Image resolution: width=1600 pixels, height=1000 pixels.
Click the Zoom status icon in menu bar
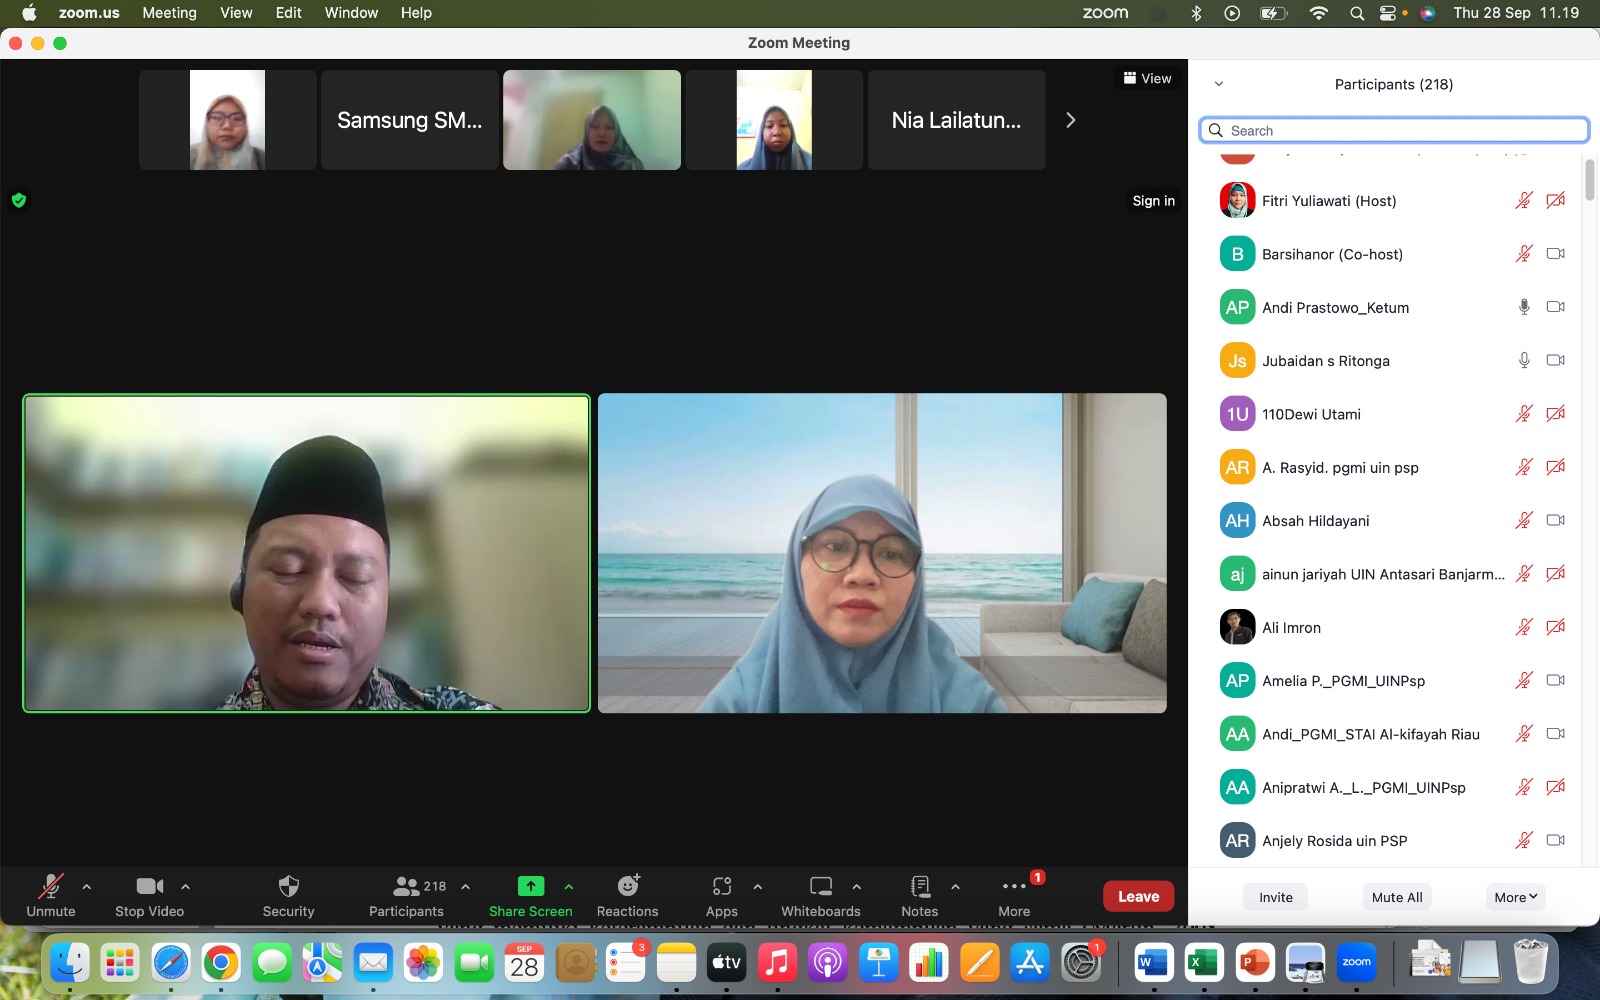[x=1105, y=13]
